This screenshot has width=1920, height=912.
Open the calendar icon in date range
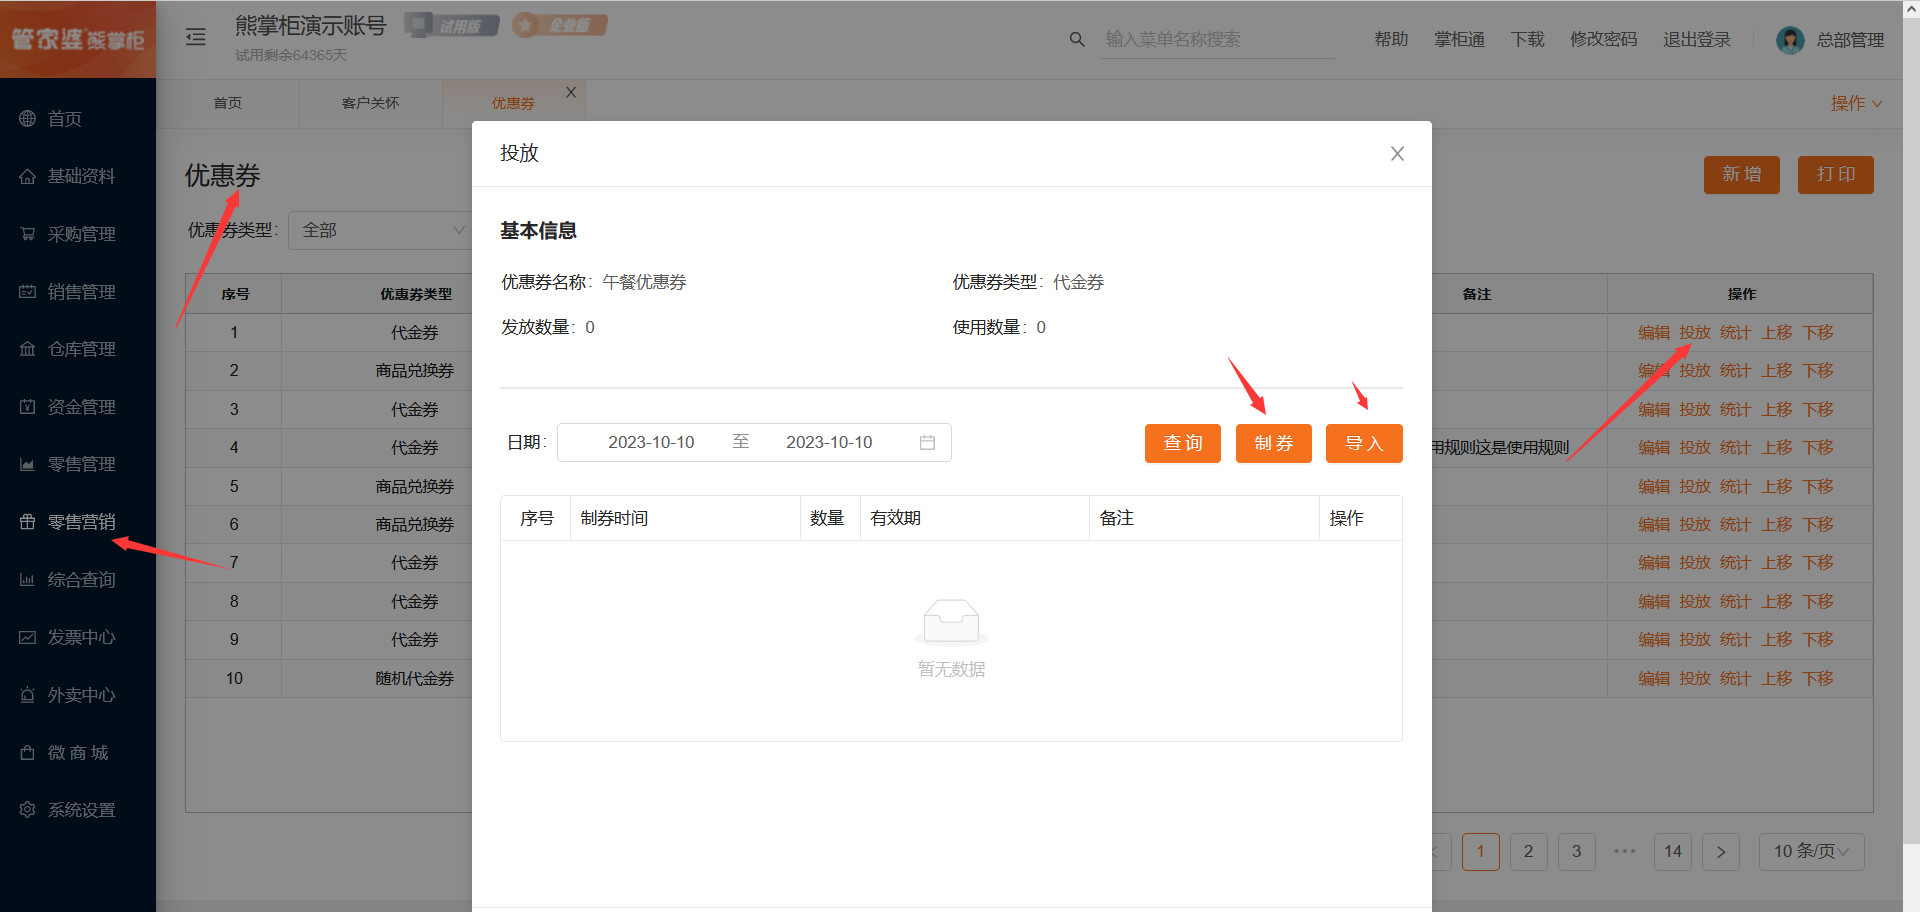[x=927, y=442]
